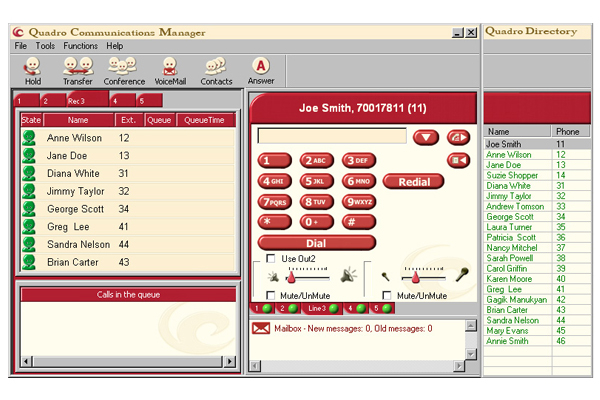Click George Scott's green status icon
The height and width of the screenshot is (400, 600).
(x=29, y=209)
